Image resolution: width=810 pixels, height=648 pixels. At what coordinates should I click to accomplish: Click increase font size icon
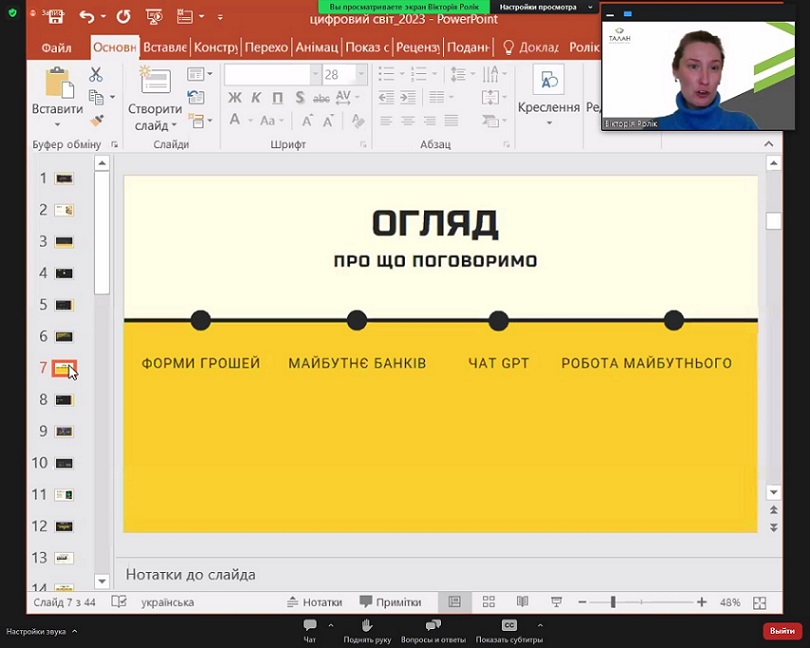tap(307, 121)
